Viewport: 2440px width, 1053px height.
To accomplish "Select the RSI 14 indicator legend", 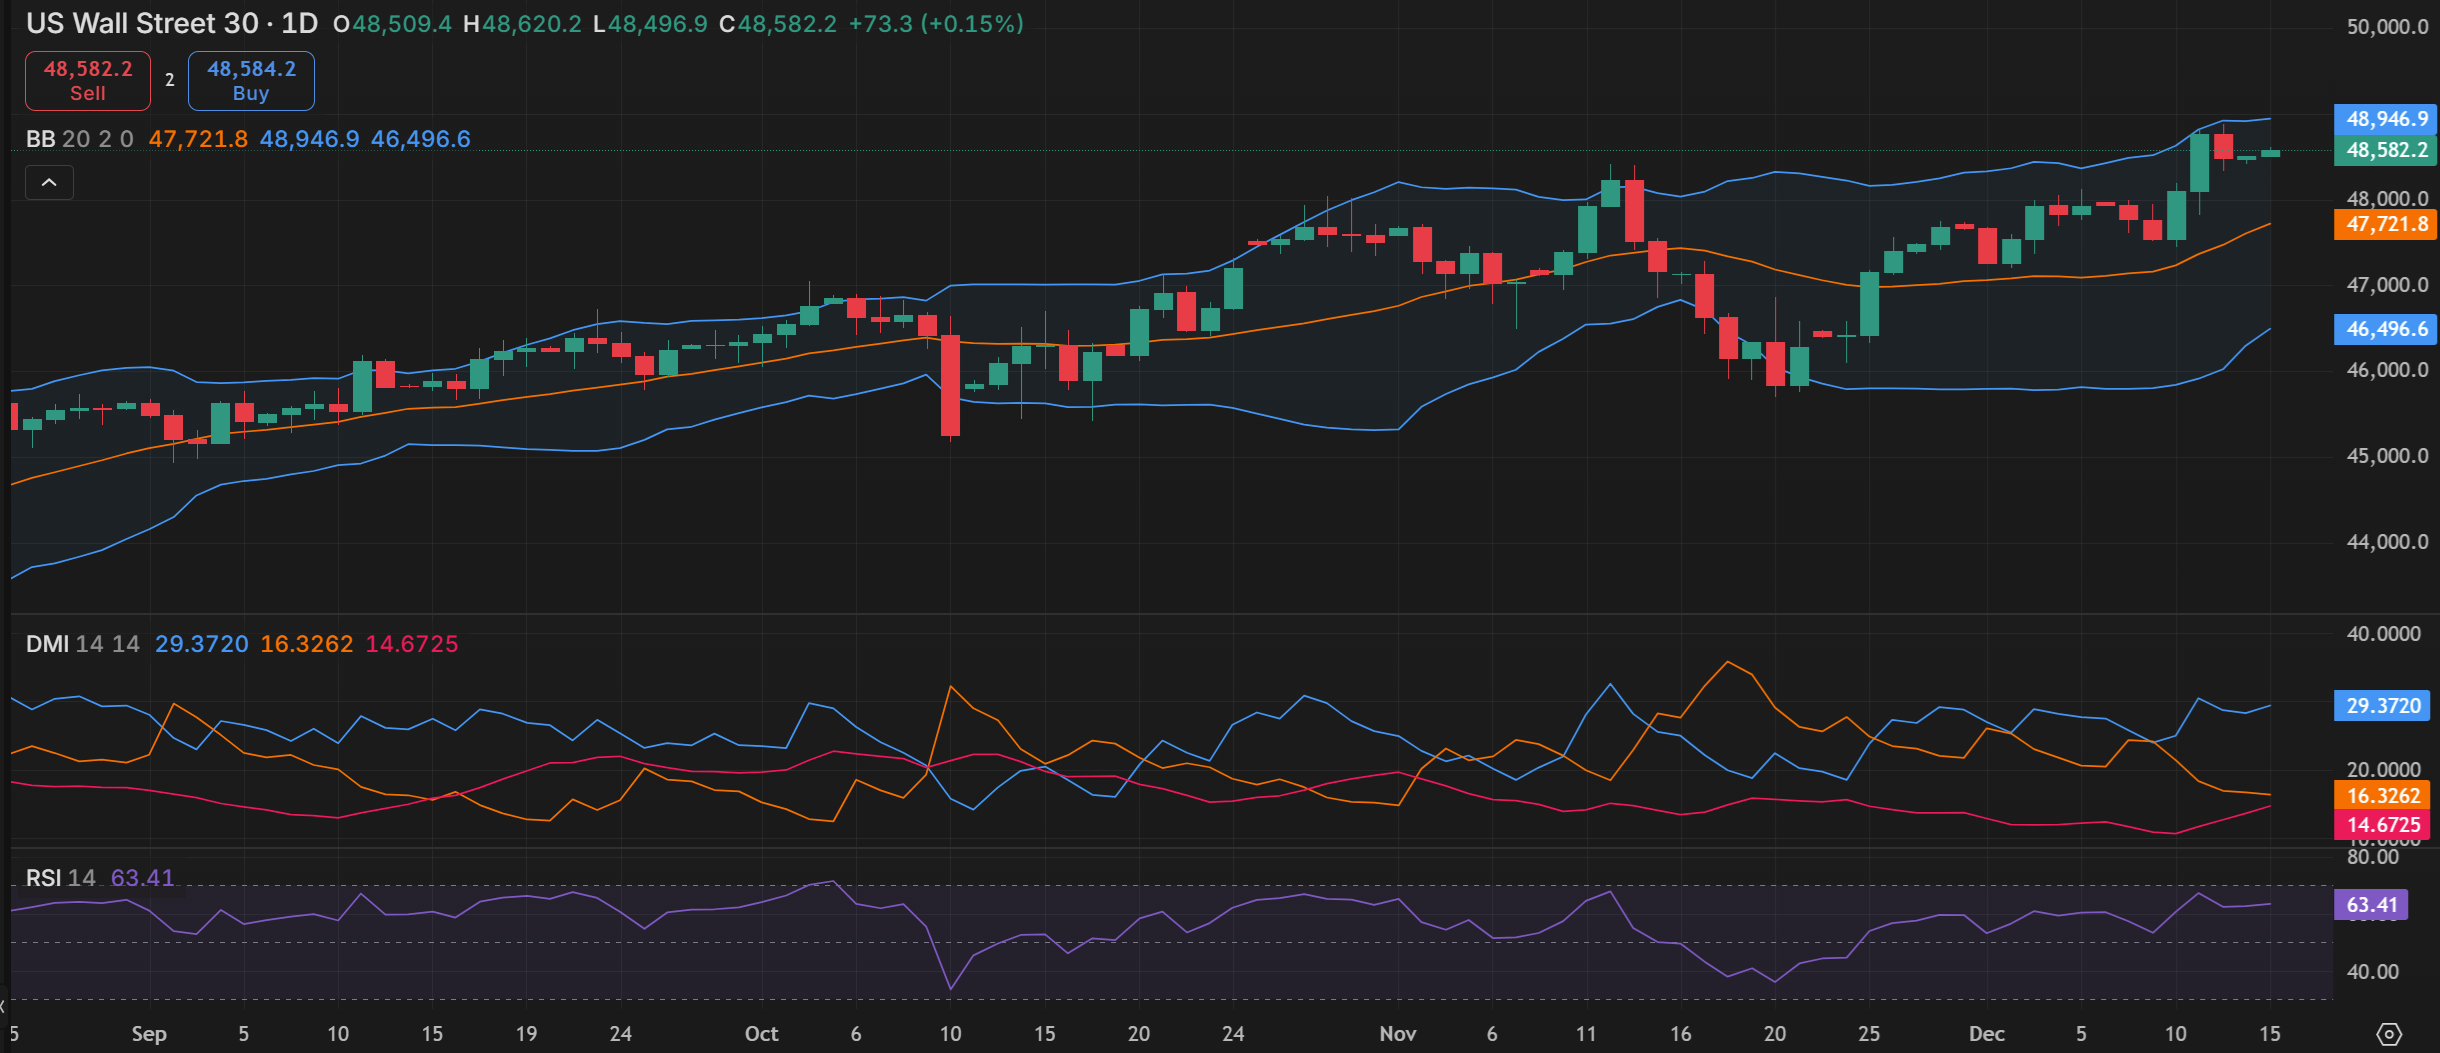I will [60, 878].
